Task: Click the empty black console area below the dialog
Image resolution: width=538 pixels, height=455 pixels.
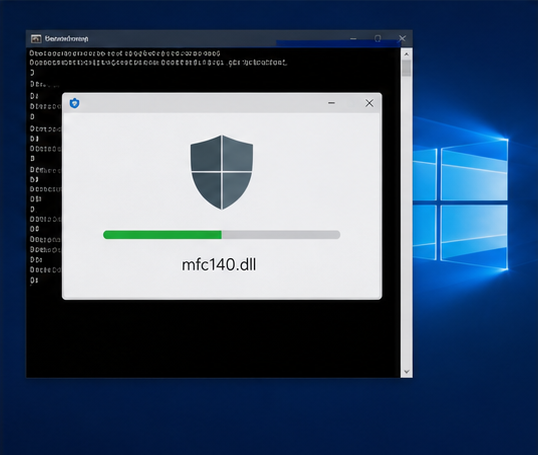Action: pyautogui.click(x=213, y=338)
